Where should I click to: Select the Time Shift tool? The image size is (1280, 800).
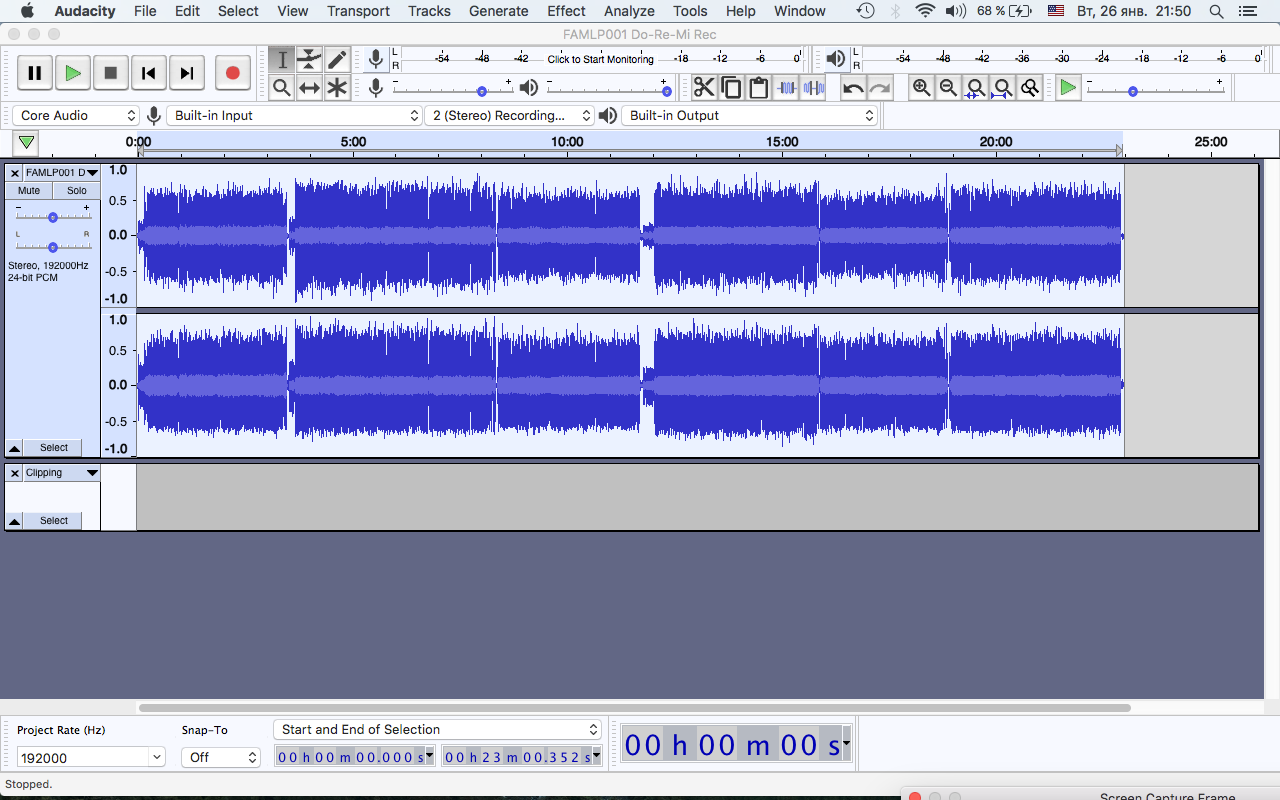(x=310, y=88)
